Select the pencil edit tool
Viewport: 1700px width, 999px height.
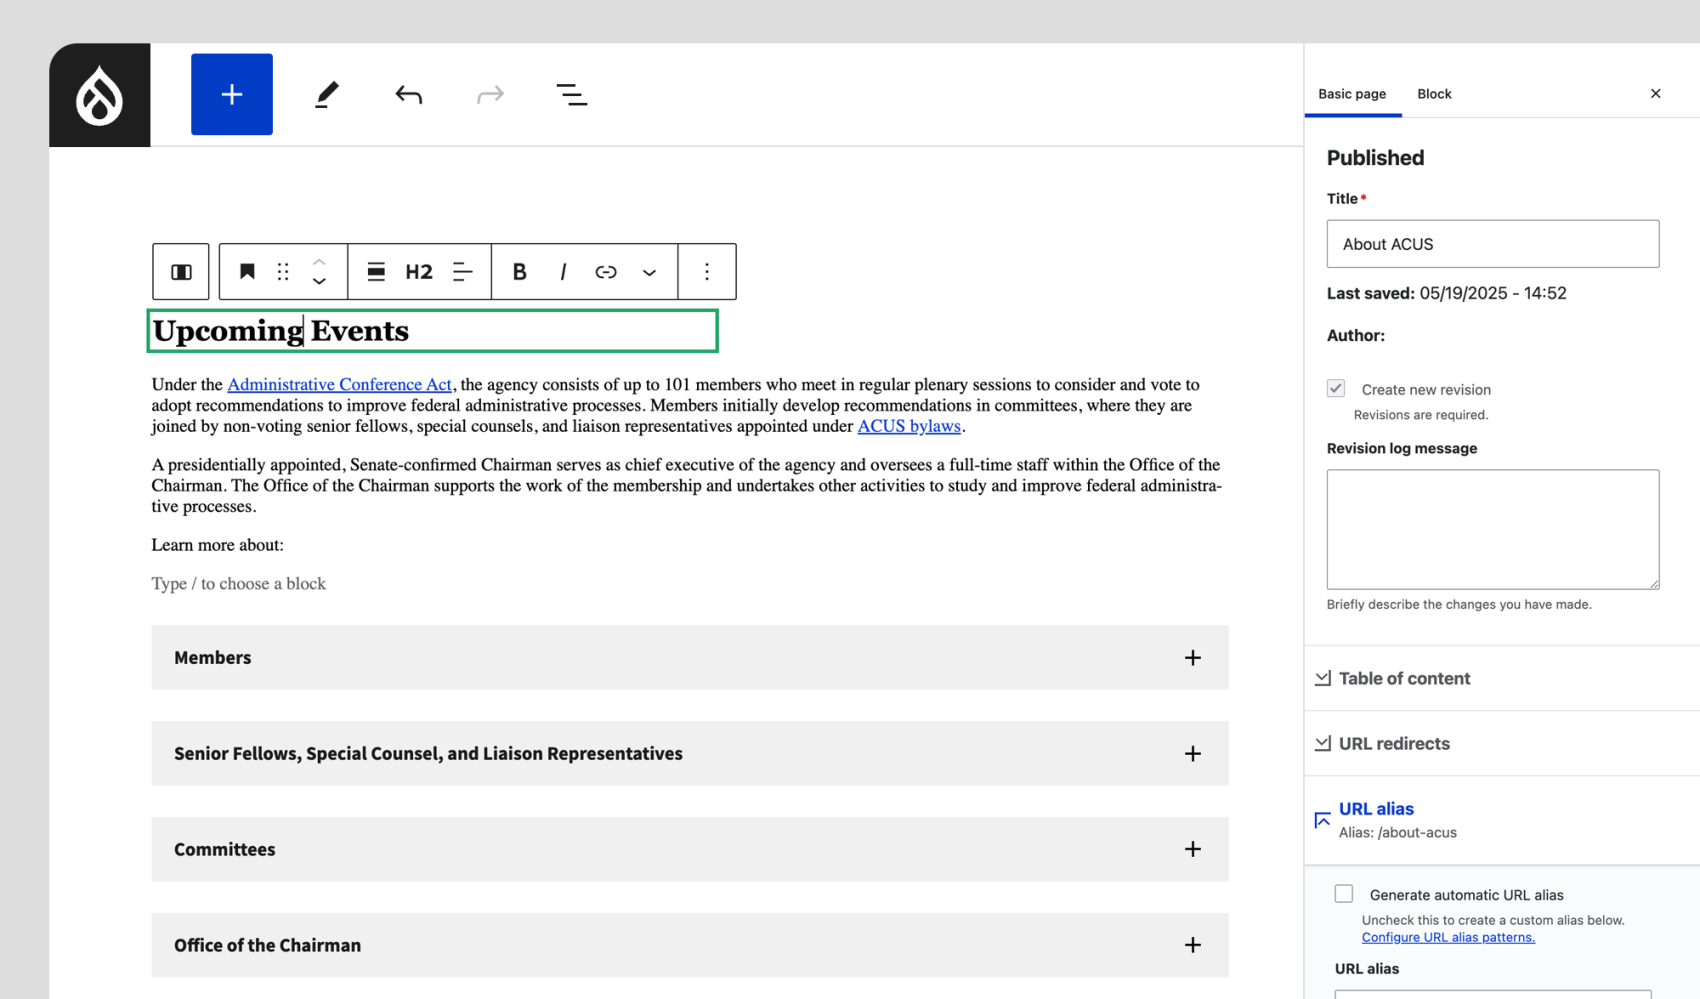pos(327,95)
